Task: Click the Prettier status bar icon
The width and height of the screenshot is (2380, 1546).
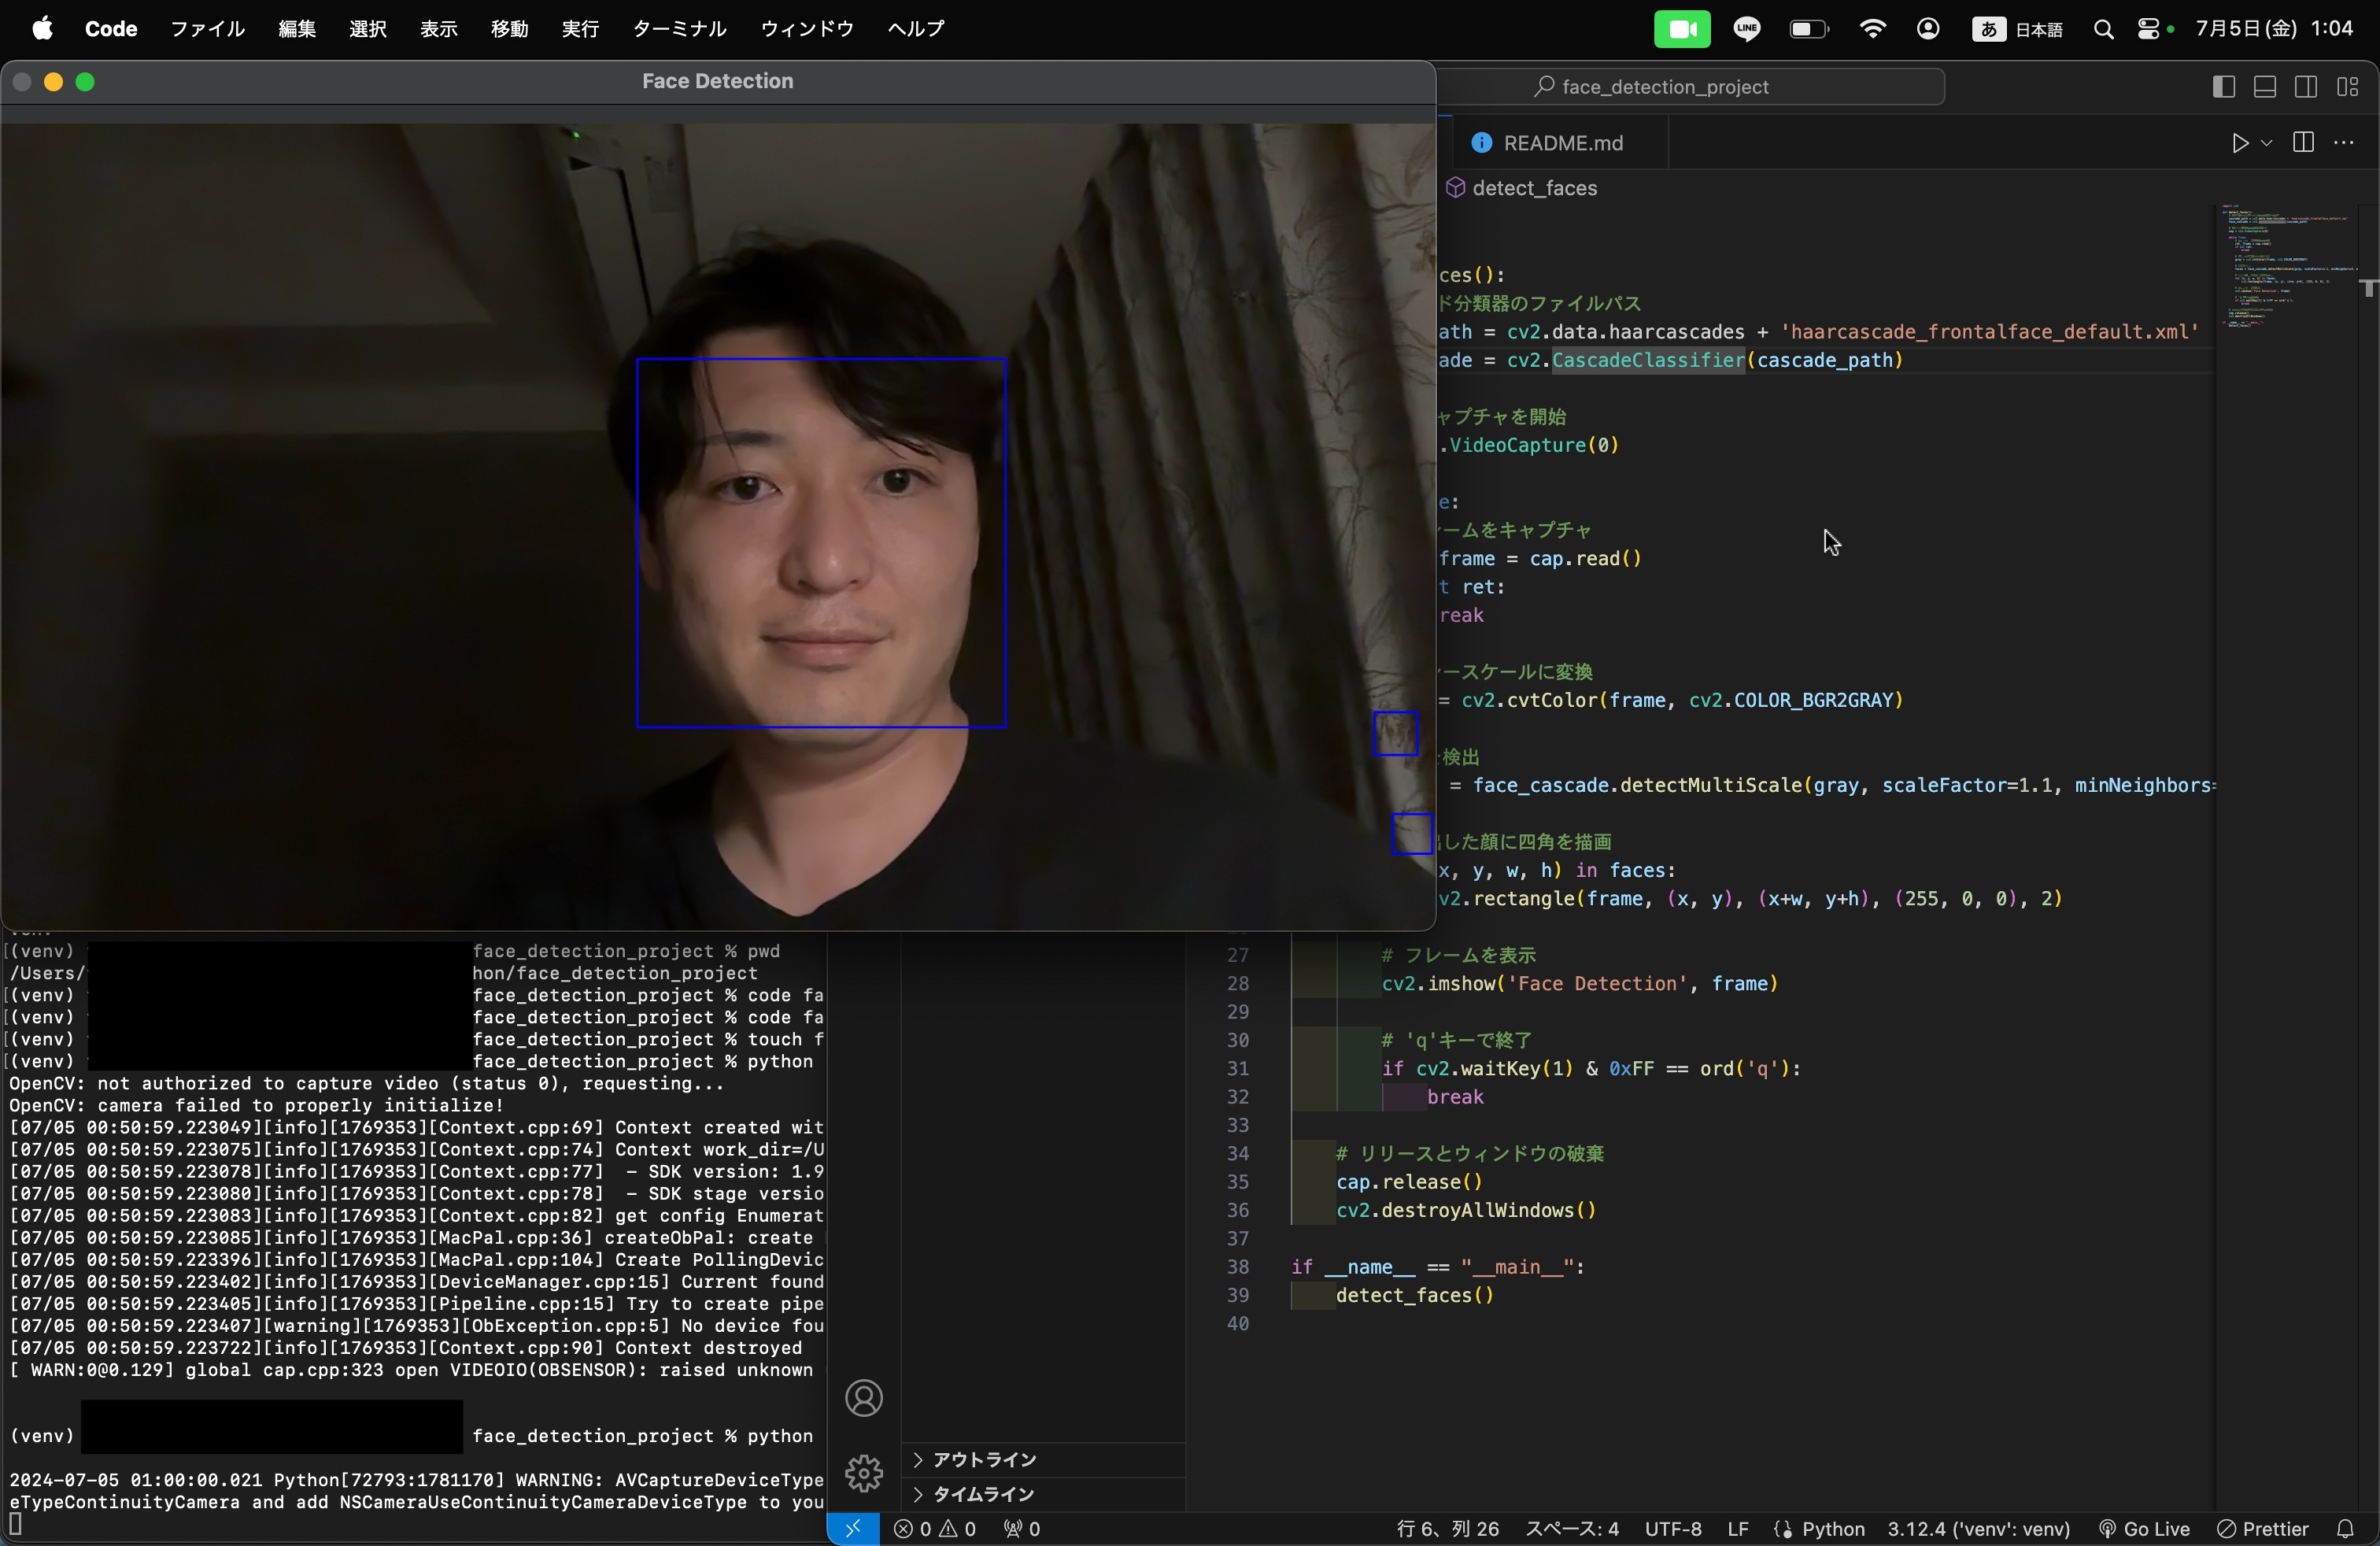Action: pos(2263,1529)
